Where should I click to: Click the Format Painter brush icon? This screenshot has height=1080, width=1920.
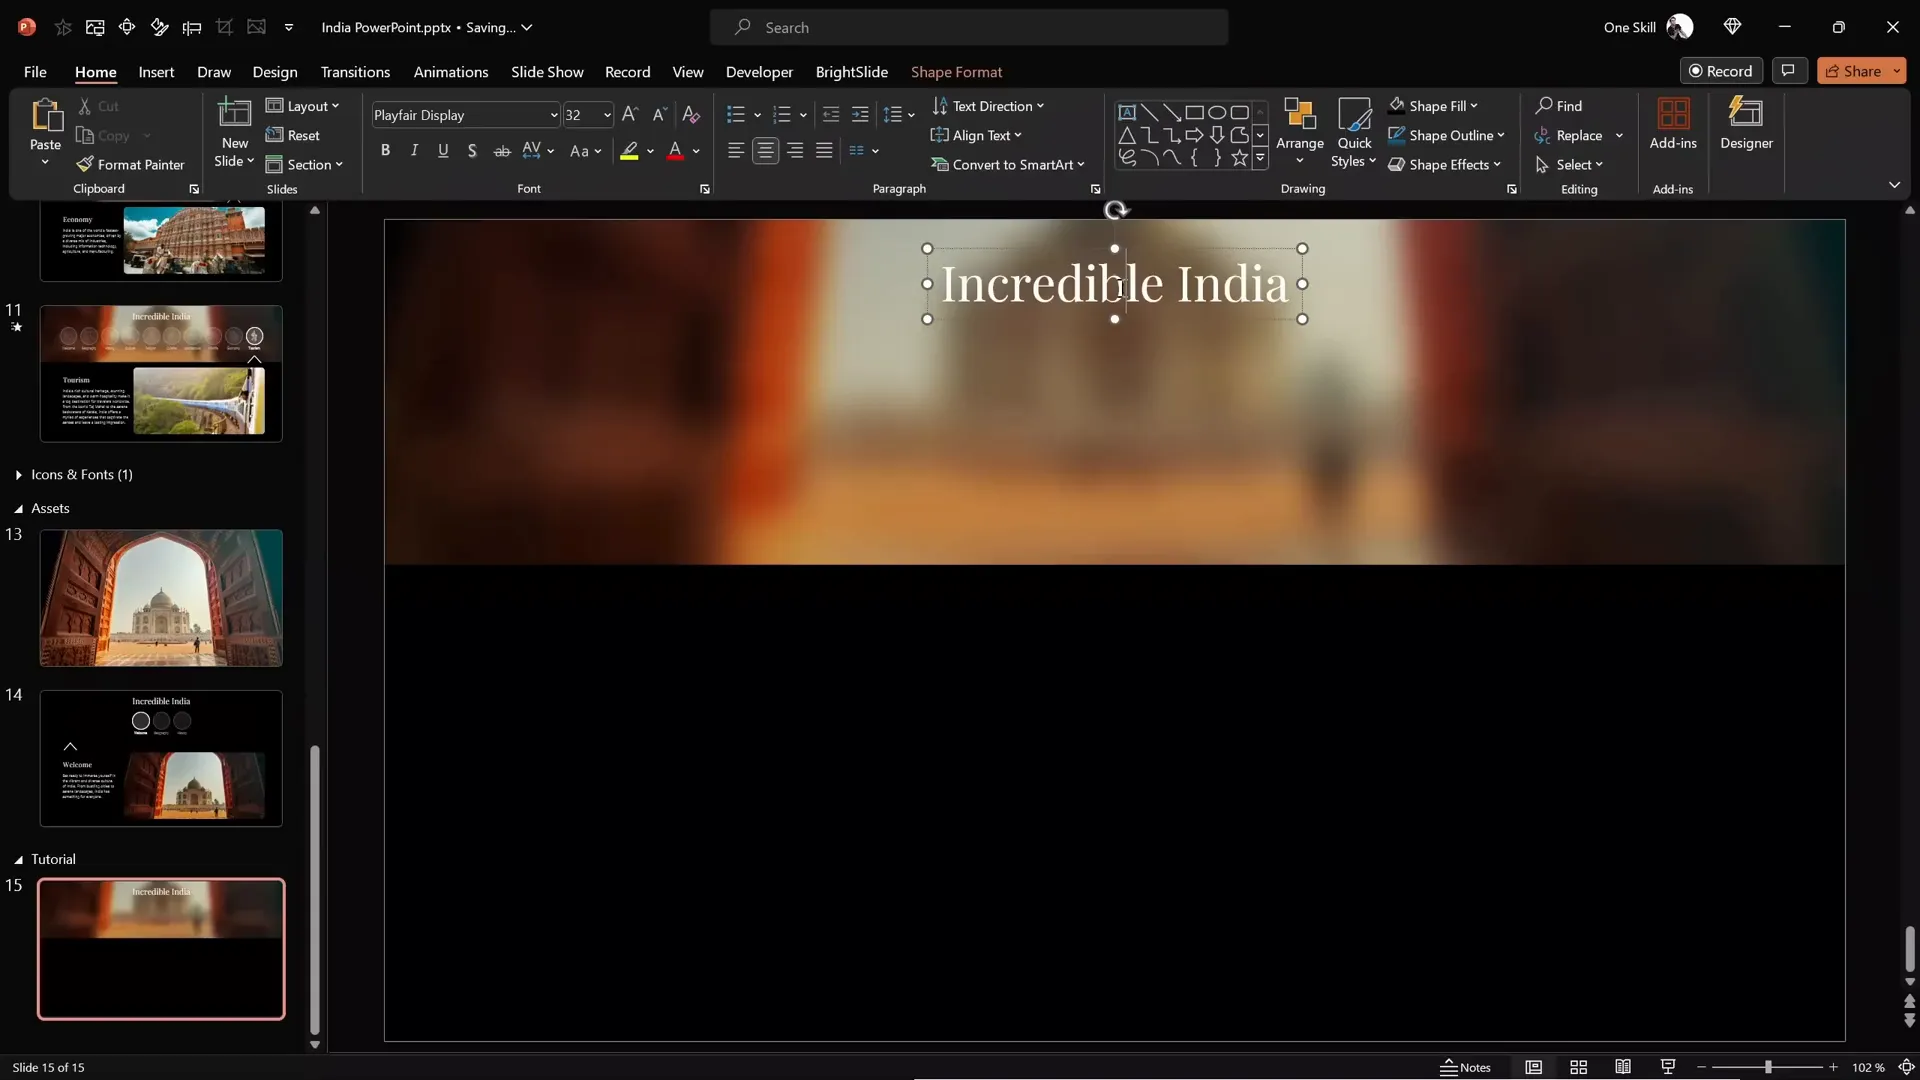[x=85, y=165]
